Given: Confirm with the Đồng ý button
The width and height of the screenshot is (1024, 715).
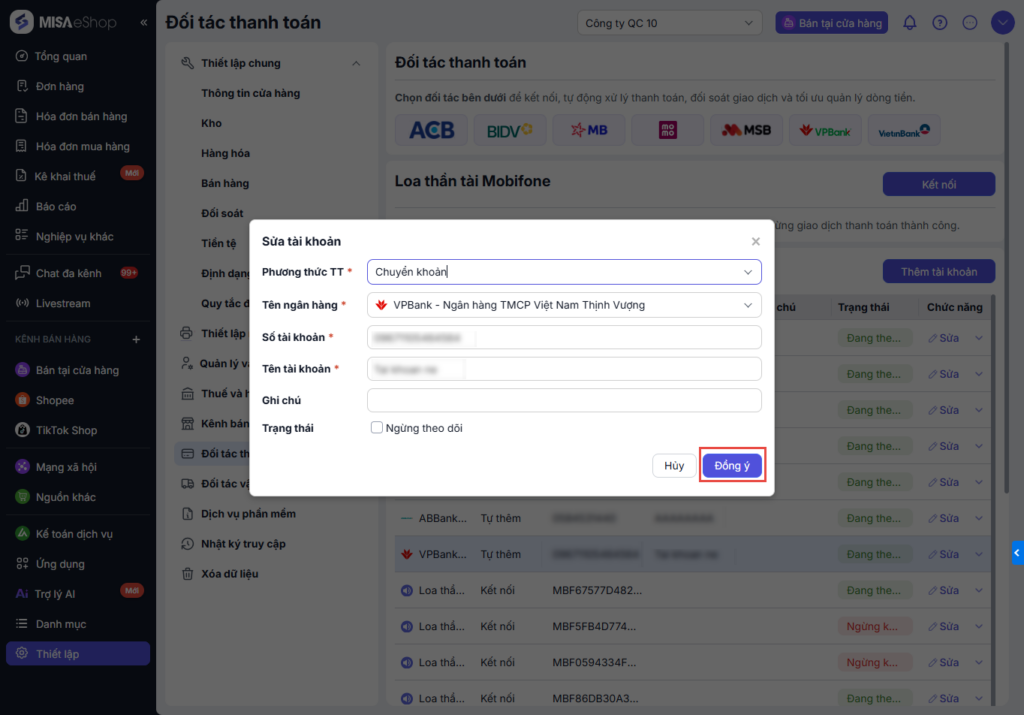Looking at the screenshot, I should 732,466.
